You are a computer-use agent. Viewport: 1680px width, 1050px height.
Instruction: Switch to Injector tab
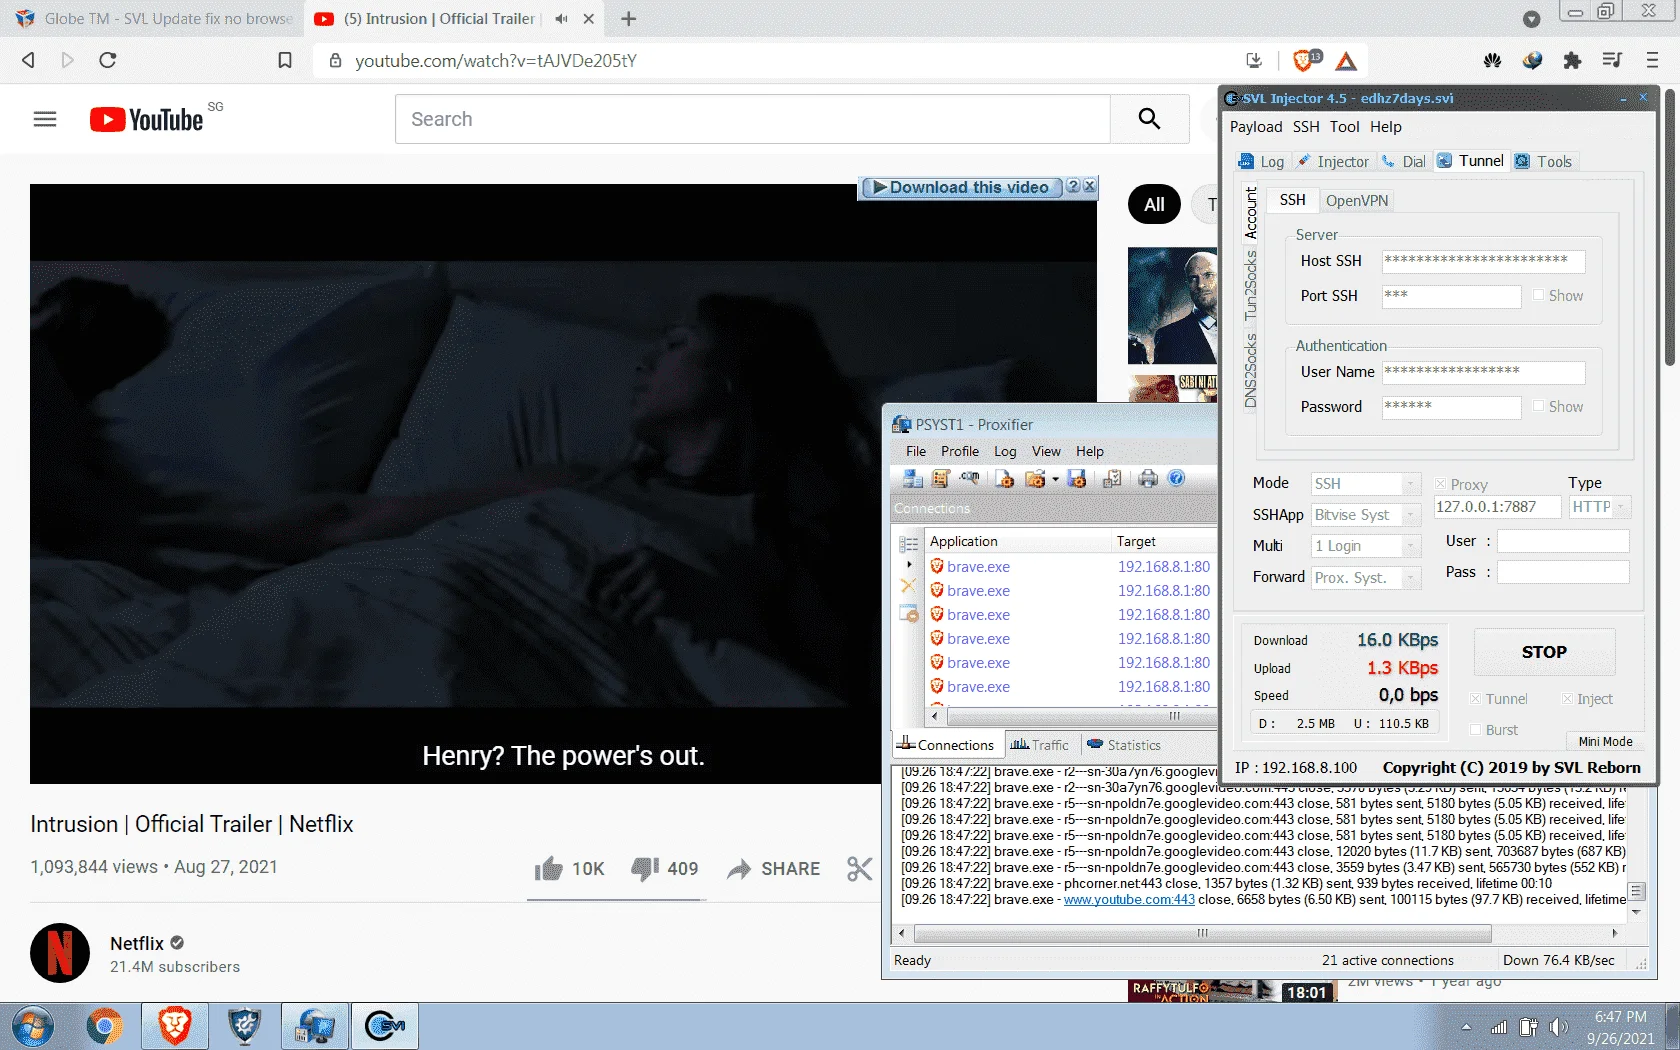(1333, 161)
